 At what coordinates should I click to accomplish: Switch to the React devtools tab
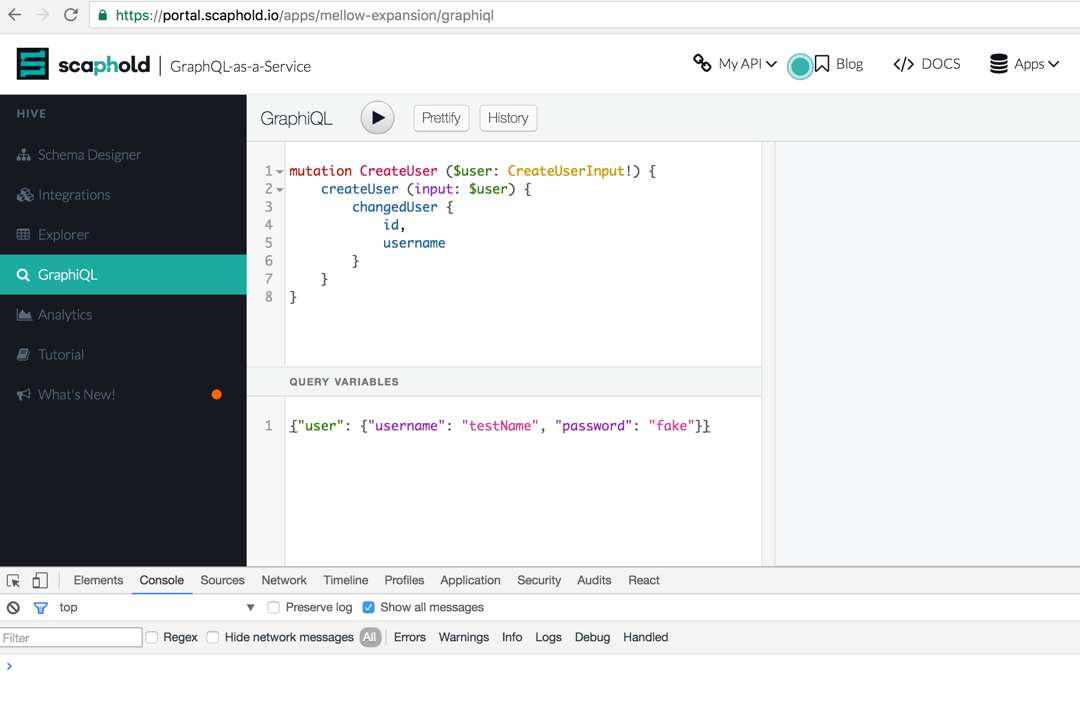644,580
